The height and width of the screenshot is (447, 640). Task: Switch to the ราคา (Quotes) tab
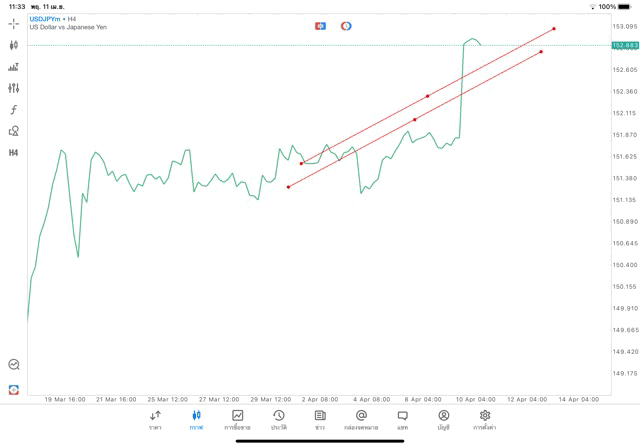tap(155, 420)
